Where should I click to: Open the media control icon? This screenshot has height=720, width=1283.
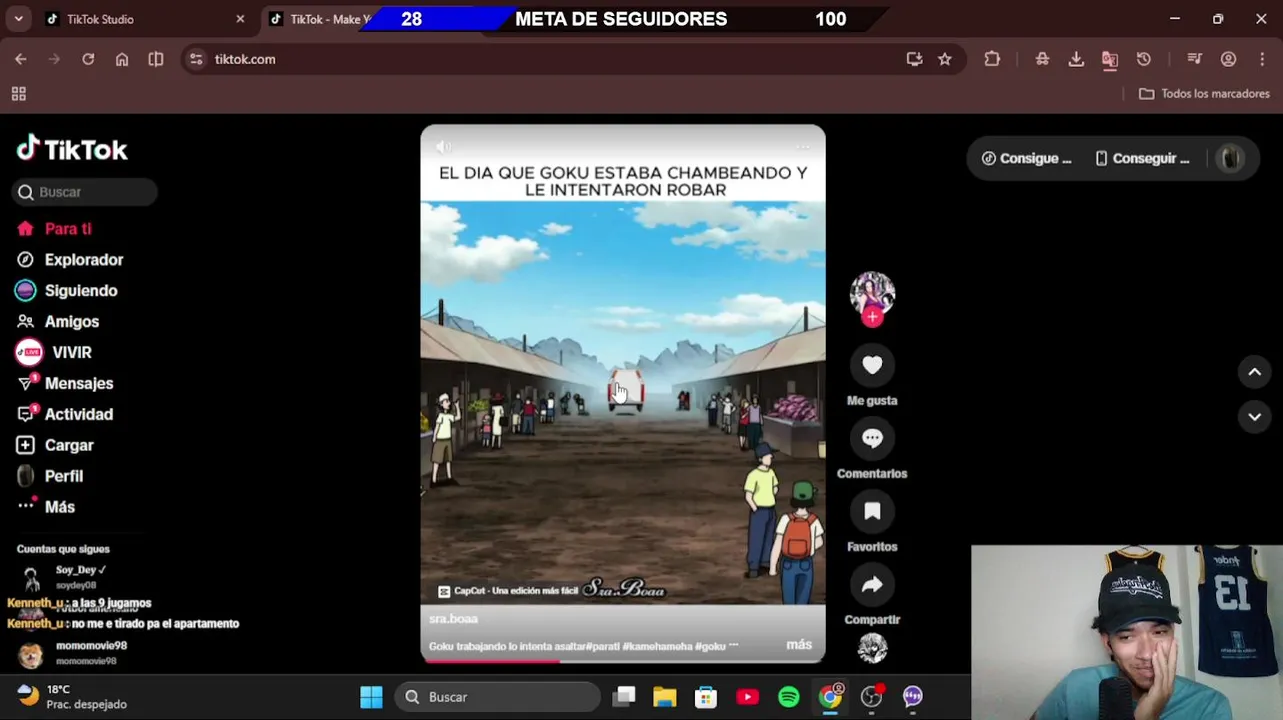tap(1194, 59)
